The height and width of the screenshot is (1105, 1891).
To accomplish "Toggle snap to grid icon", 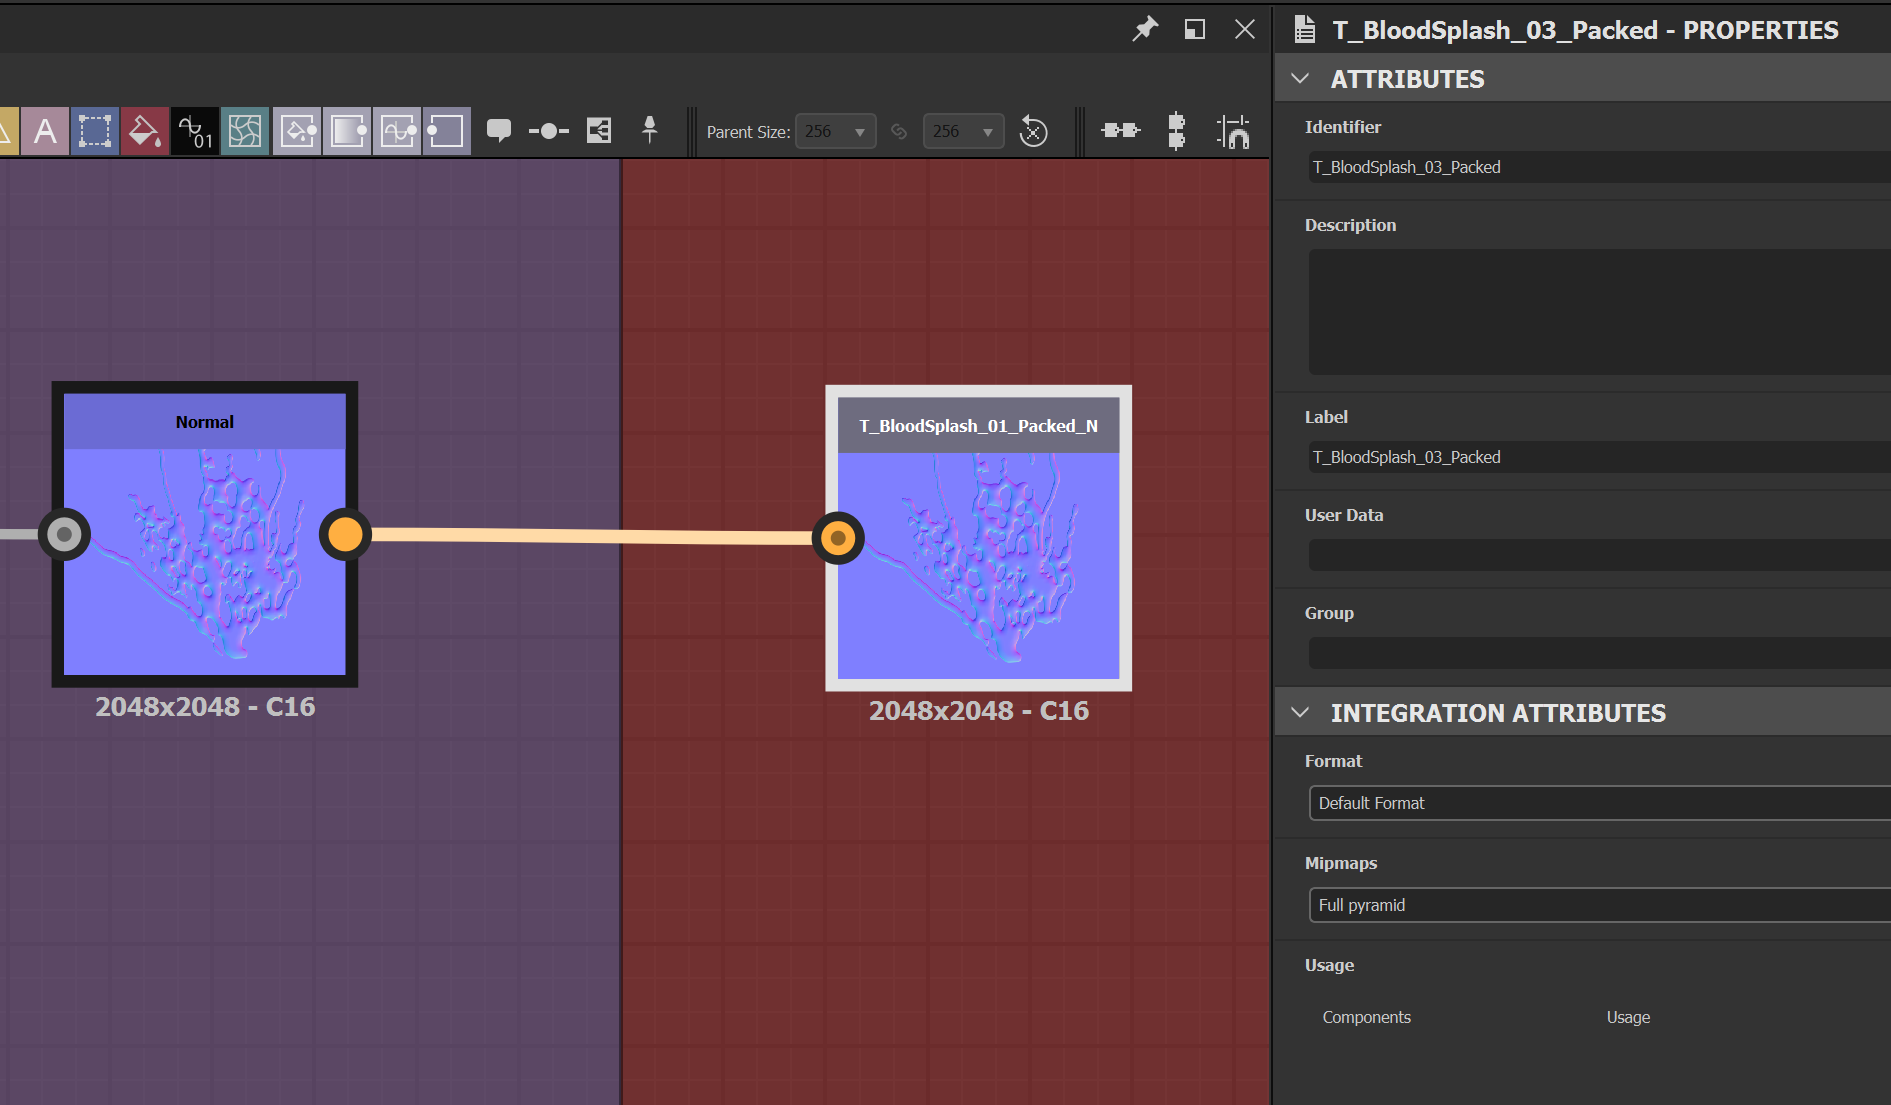I will (x=1233, y=131).
